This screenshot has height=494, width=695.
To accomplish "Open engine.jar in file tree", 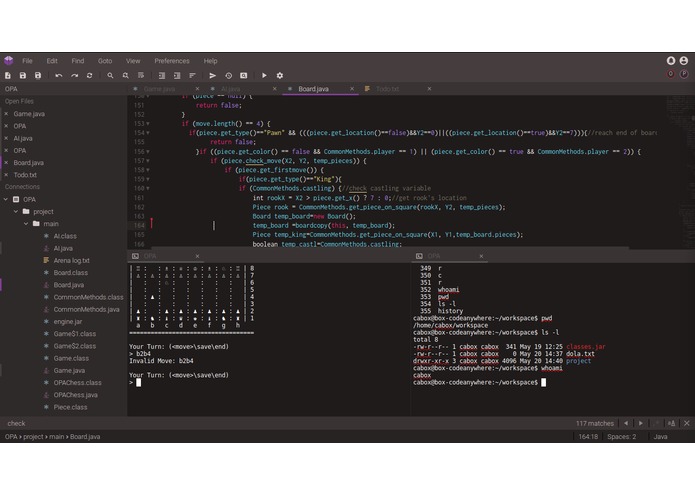I will [x=67, y=322].
